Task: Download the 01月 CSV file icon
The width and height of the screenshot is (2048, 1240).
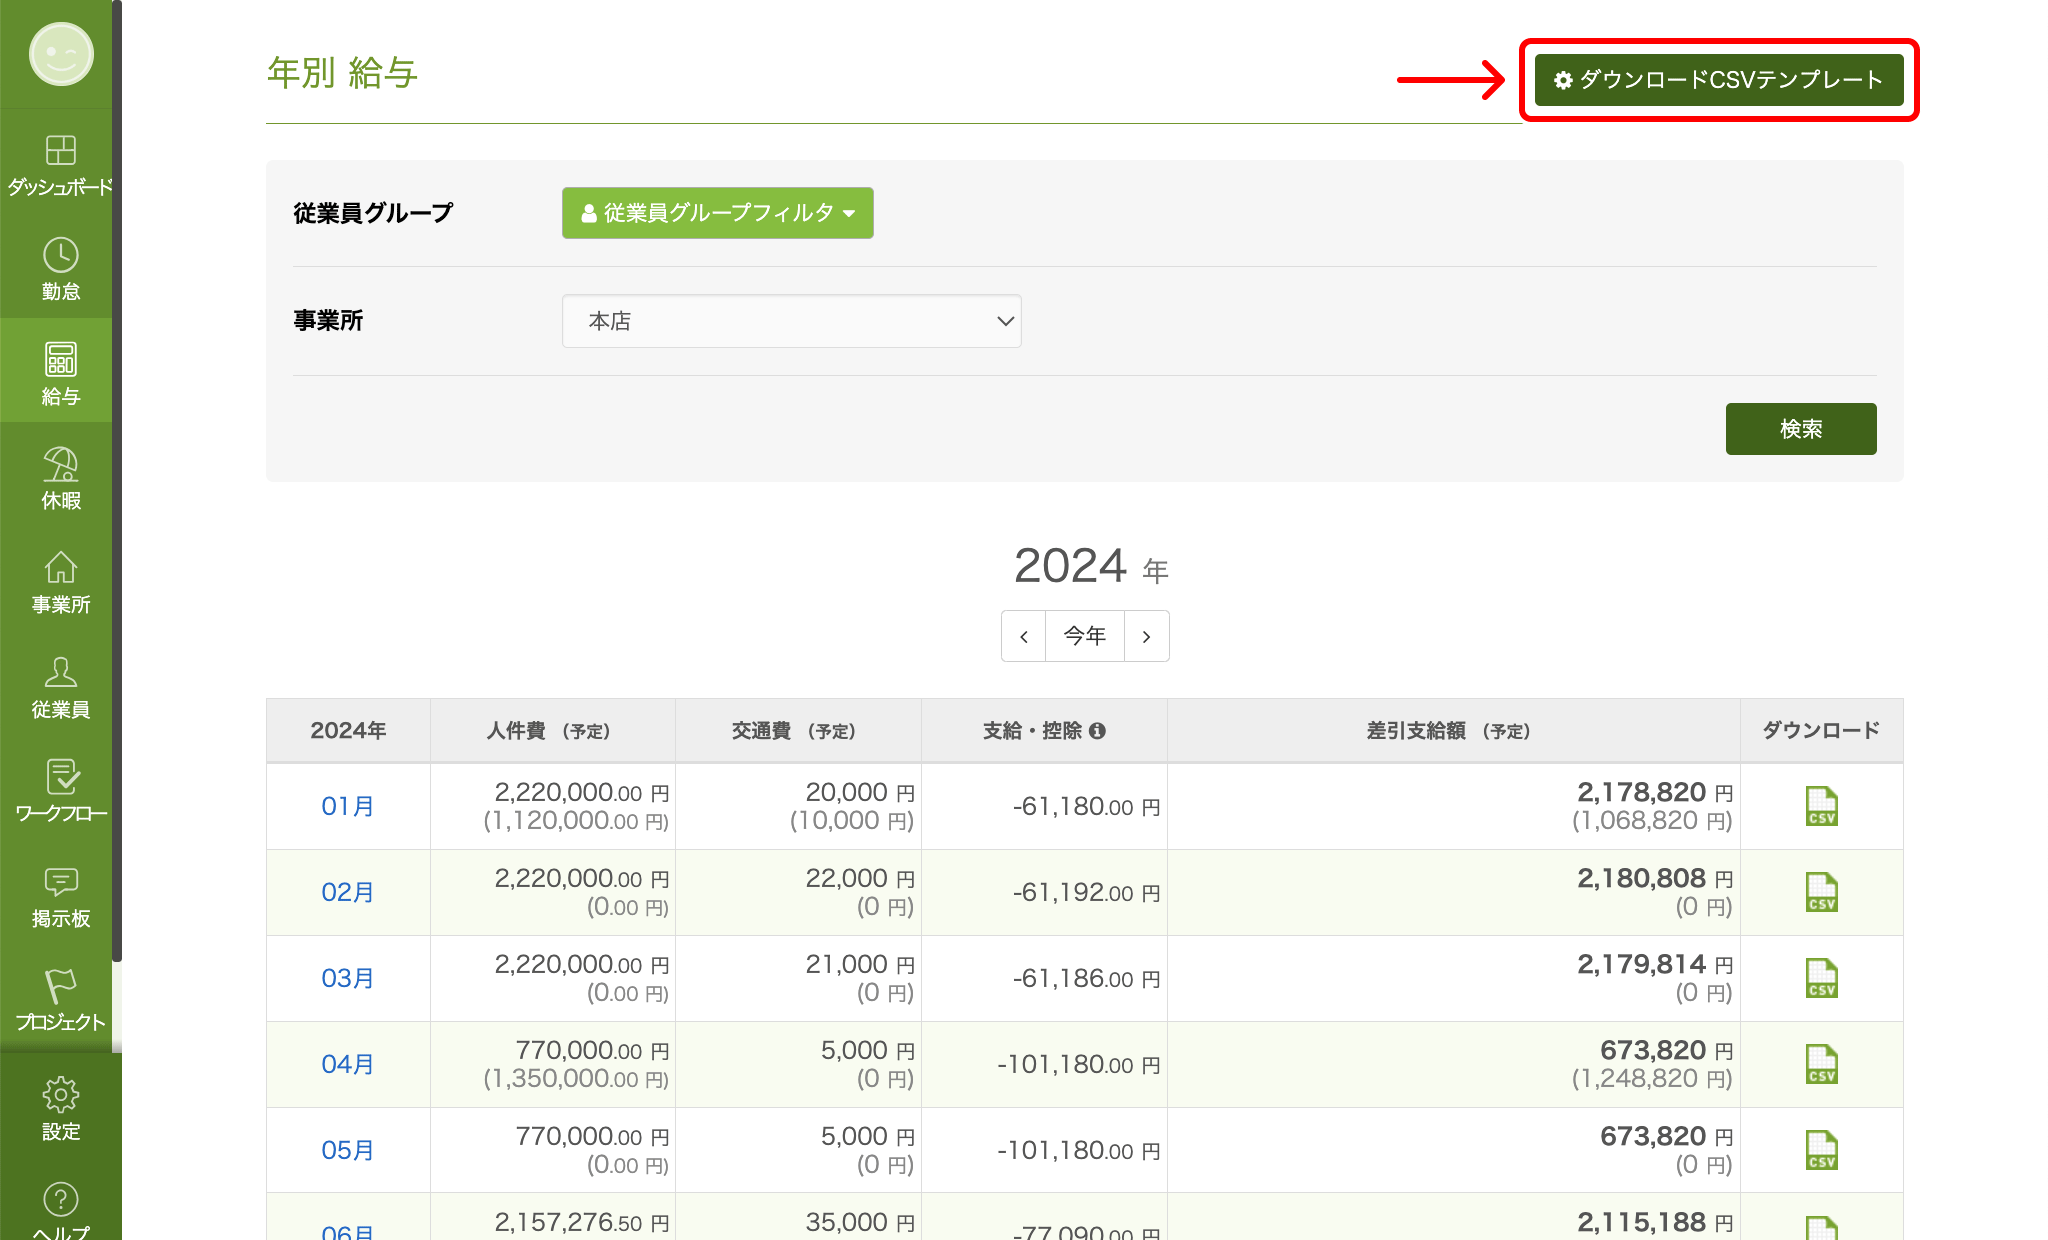Action: point(1821,806)
